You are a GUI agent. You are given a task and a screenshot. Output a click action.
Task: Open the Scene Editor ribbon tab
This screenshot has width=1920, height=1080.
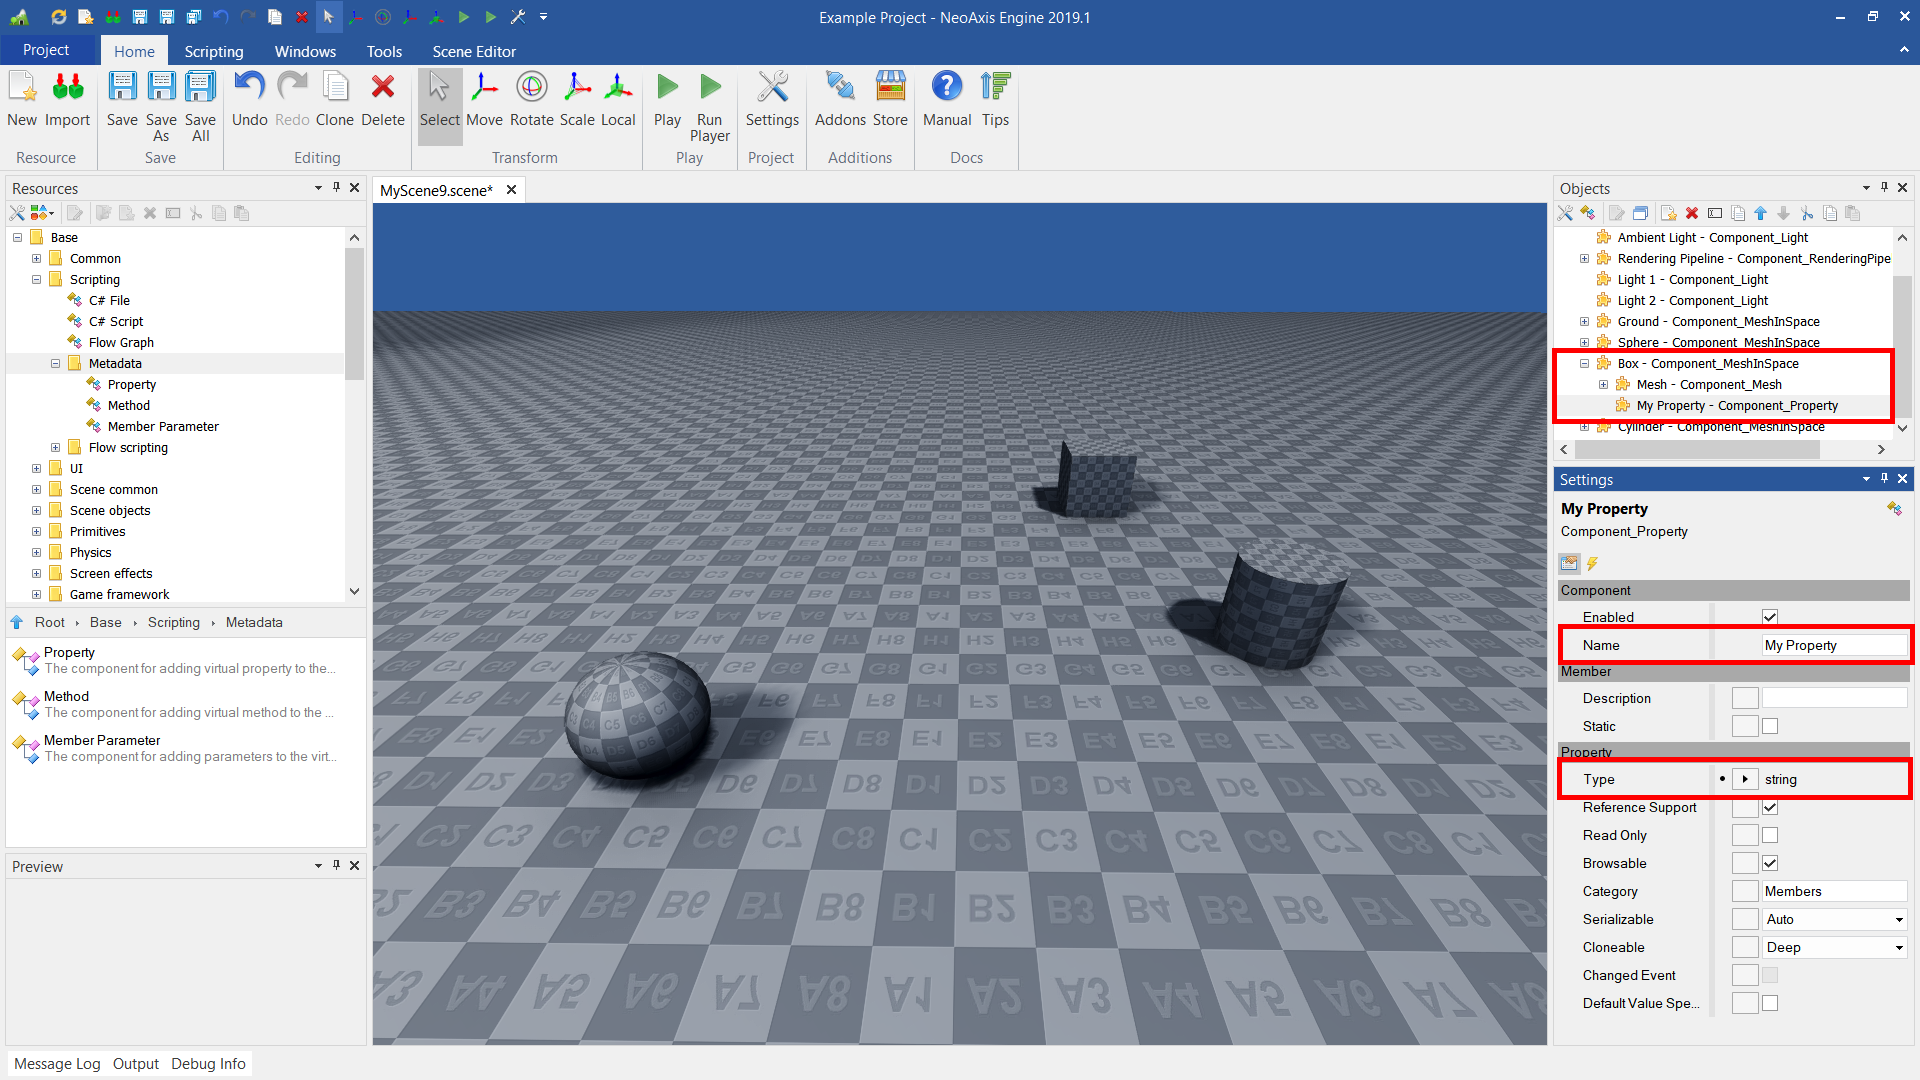click(x=474, y=51)
